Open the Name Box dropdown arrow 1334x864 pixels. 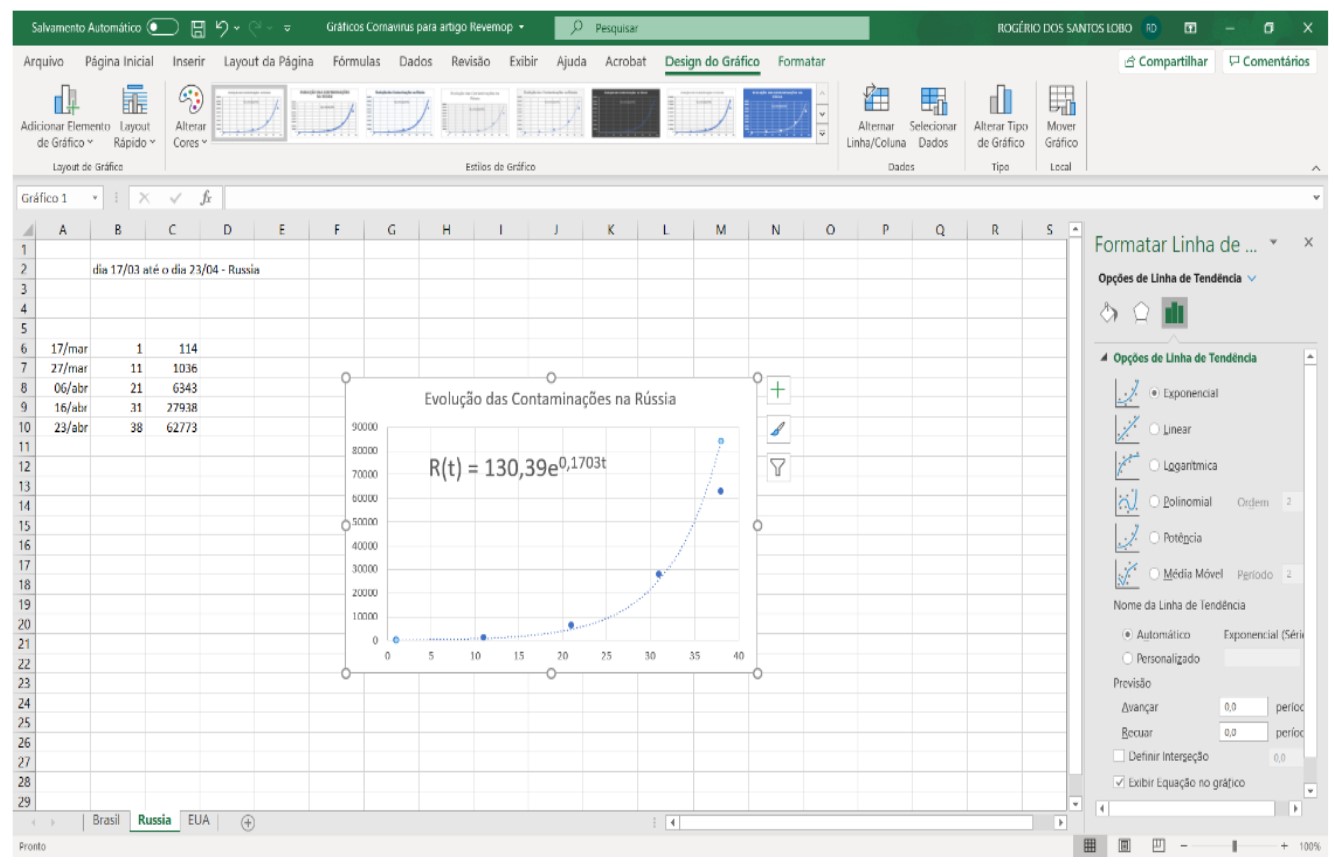tap(95, 198)
